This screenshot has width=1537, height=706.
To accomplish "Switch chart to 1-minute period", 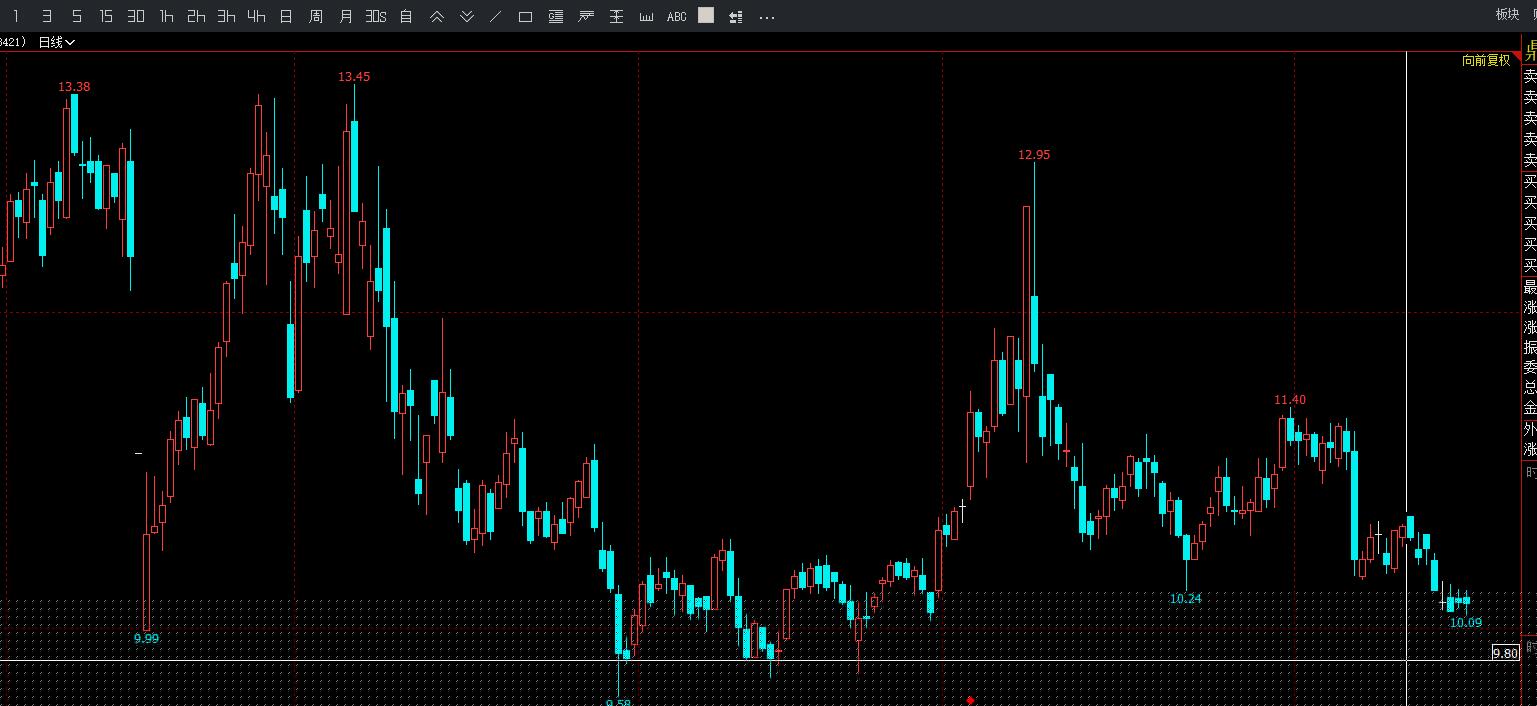I will point(16,16).
